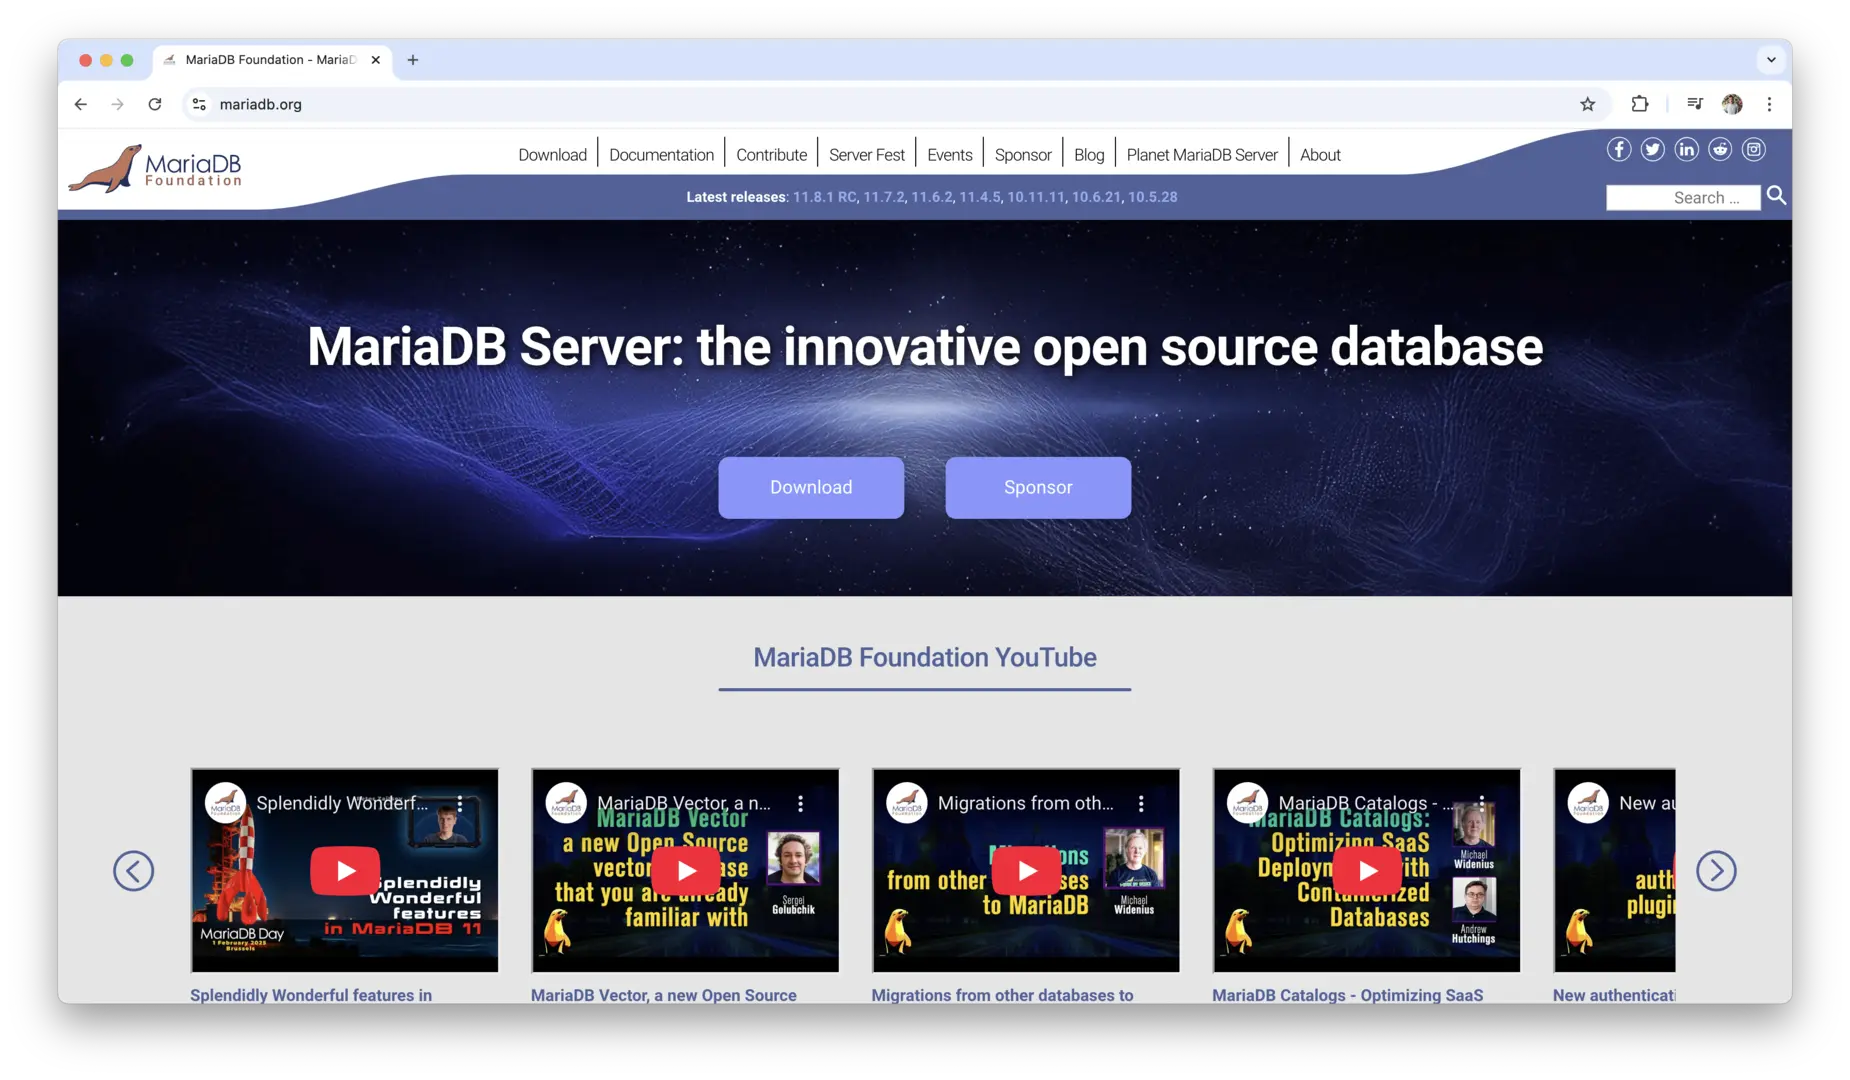This screenshot has height=1080, width=1850.
Task: Expand the tab search dropdown arrow
Action: point(1771,60)
